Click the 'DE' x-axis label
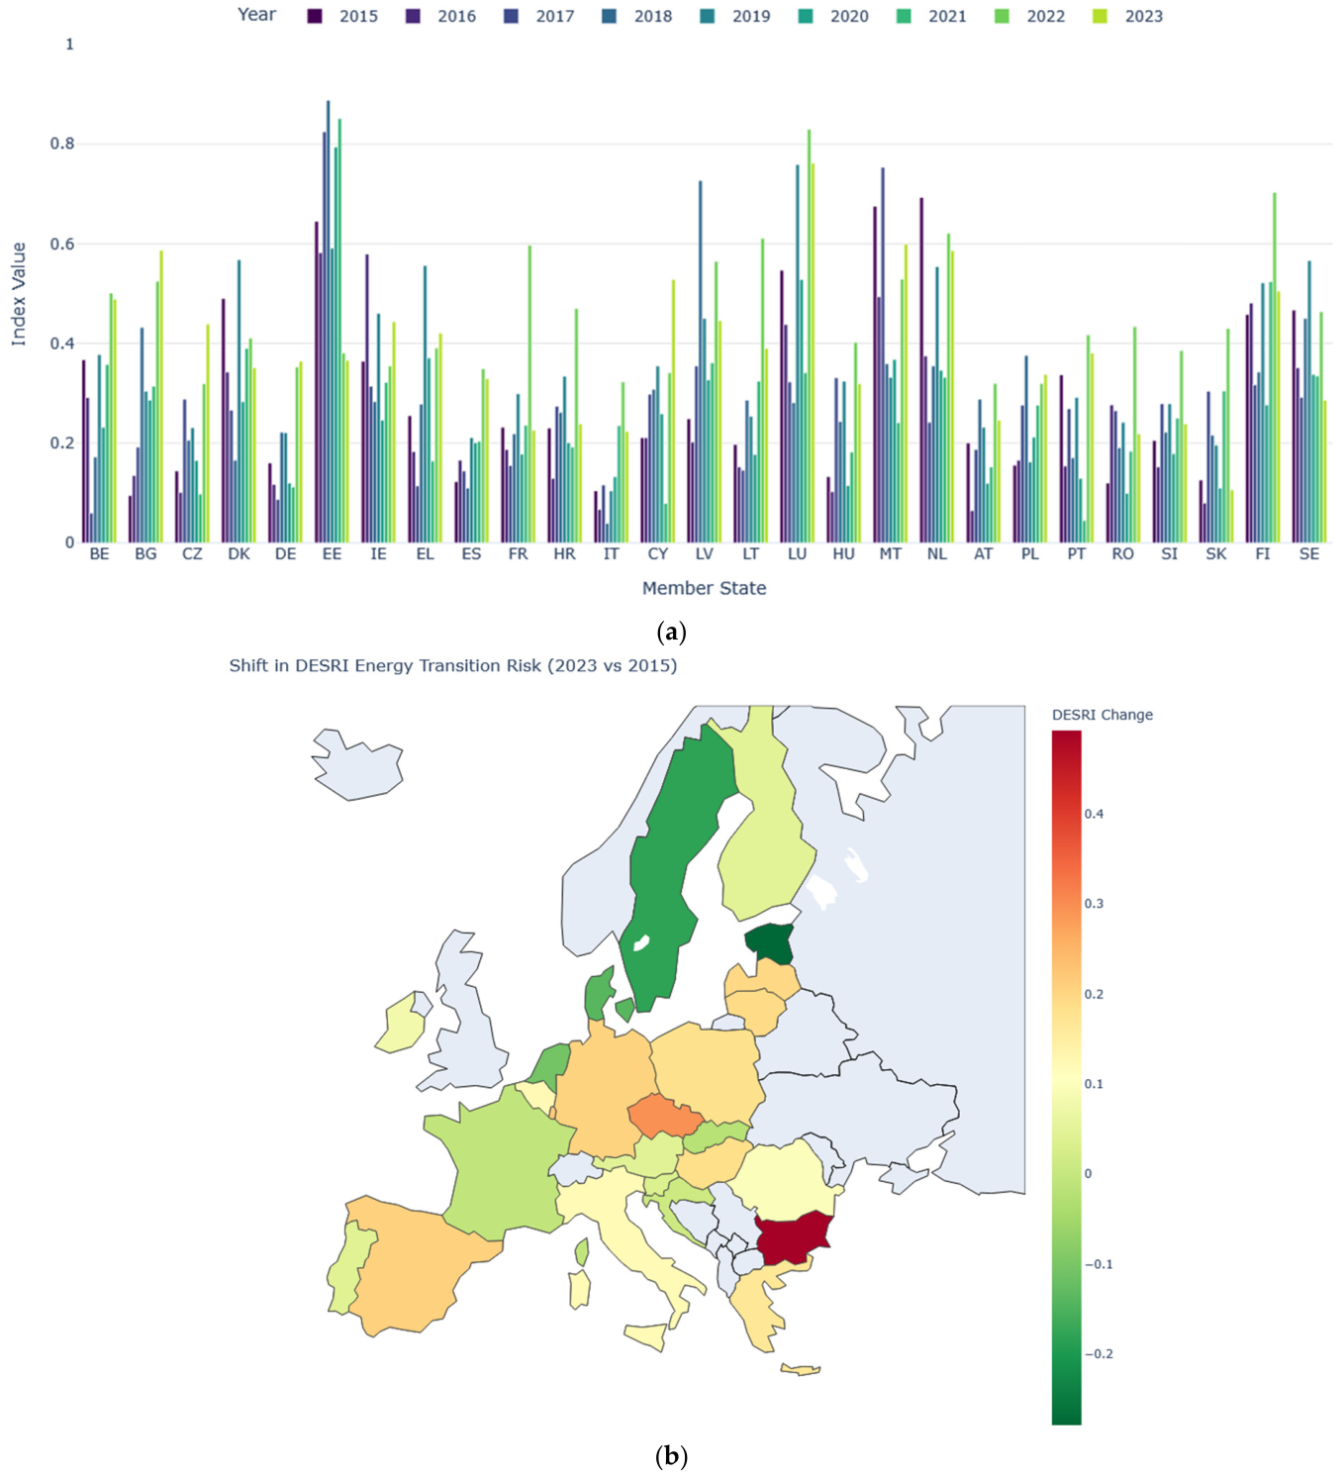The width and height of the screenshot is (1341, 1476). (285, 554)
